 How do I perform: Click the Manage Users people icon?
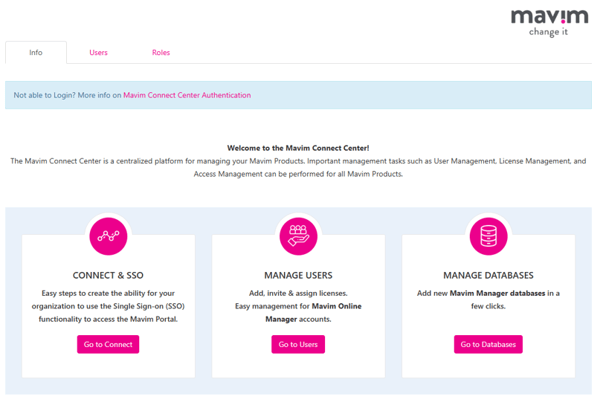coord(298,236)
